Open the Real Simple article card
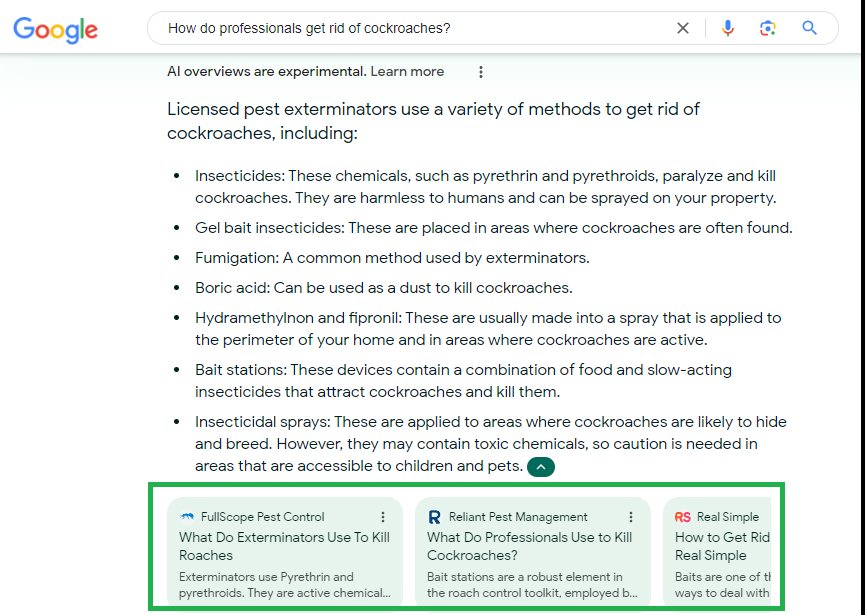This screenshot has width=865, height=615. click(717, 552)
